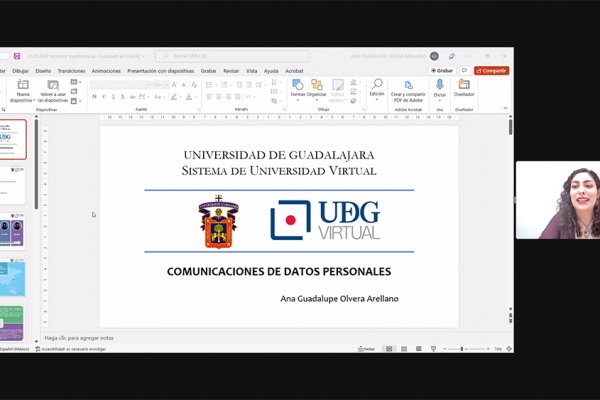This screenshot has width=600, height=400.
Task: Open the comments pane icon
Action: click(464, 71)
